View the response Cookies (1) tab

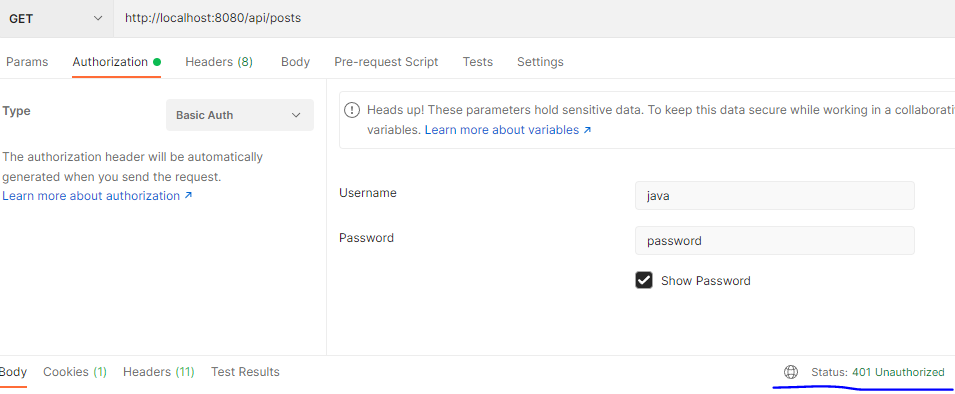point(75,371)
